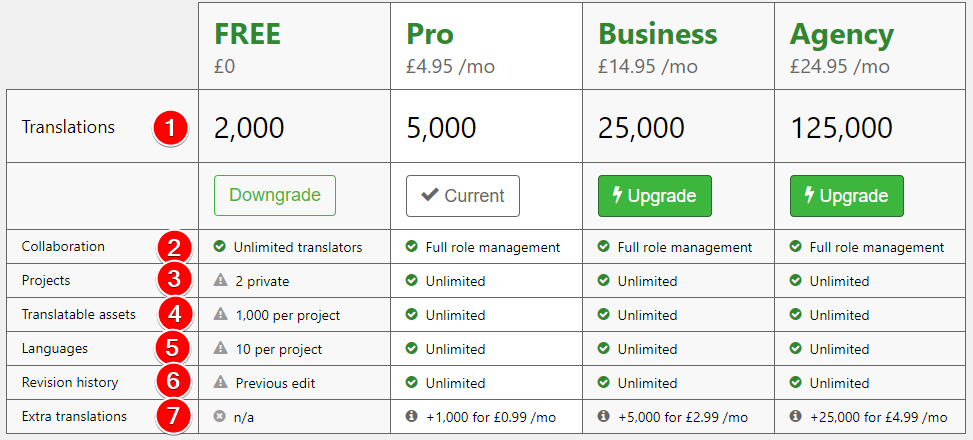
Task: Click warning triangle beside 2 private
Action: click(x=220, y=281)
